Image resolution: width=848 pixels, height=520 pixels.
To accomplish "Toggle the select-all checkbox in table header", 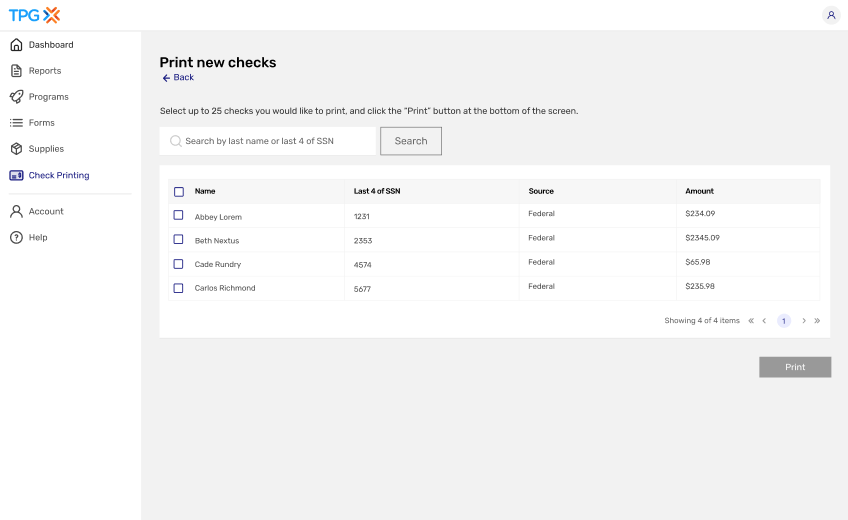I will pyautogui.click(x=179, y=192).
